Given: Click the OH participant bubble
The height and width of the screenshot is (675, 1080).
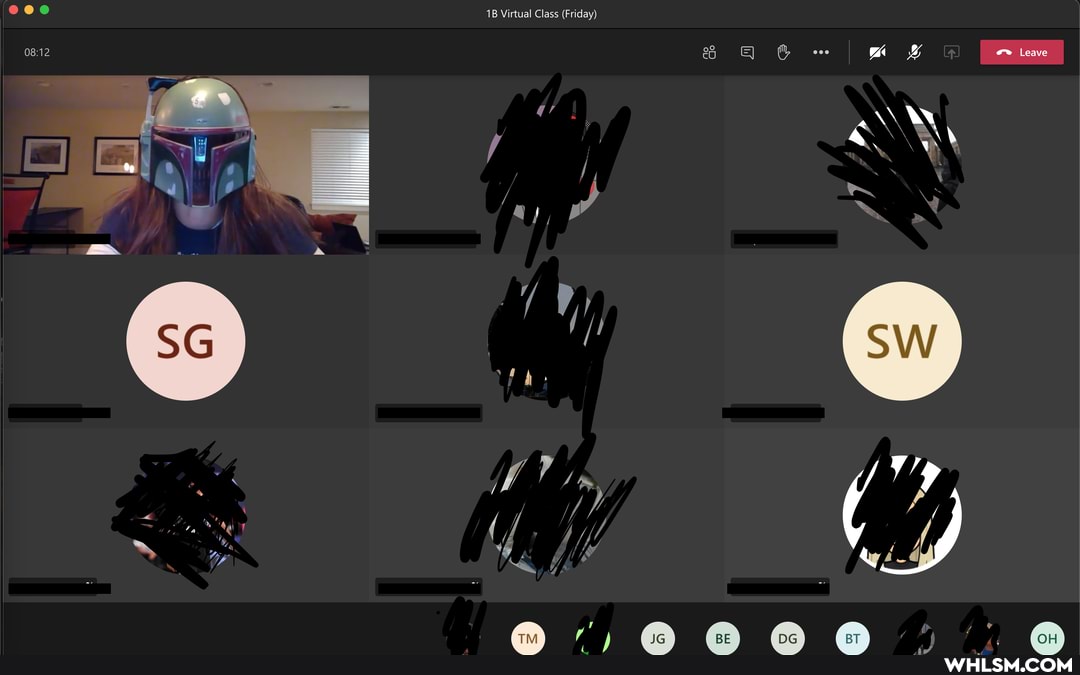Looking at the screenshot, I should pyautogui.click(x=1047, y=638).
